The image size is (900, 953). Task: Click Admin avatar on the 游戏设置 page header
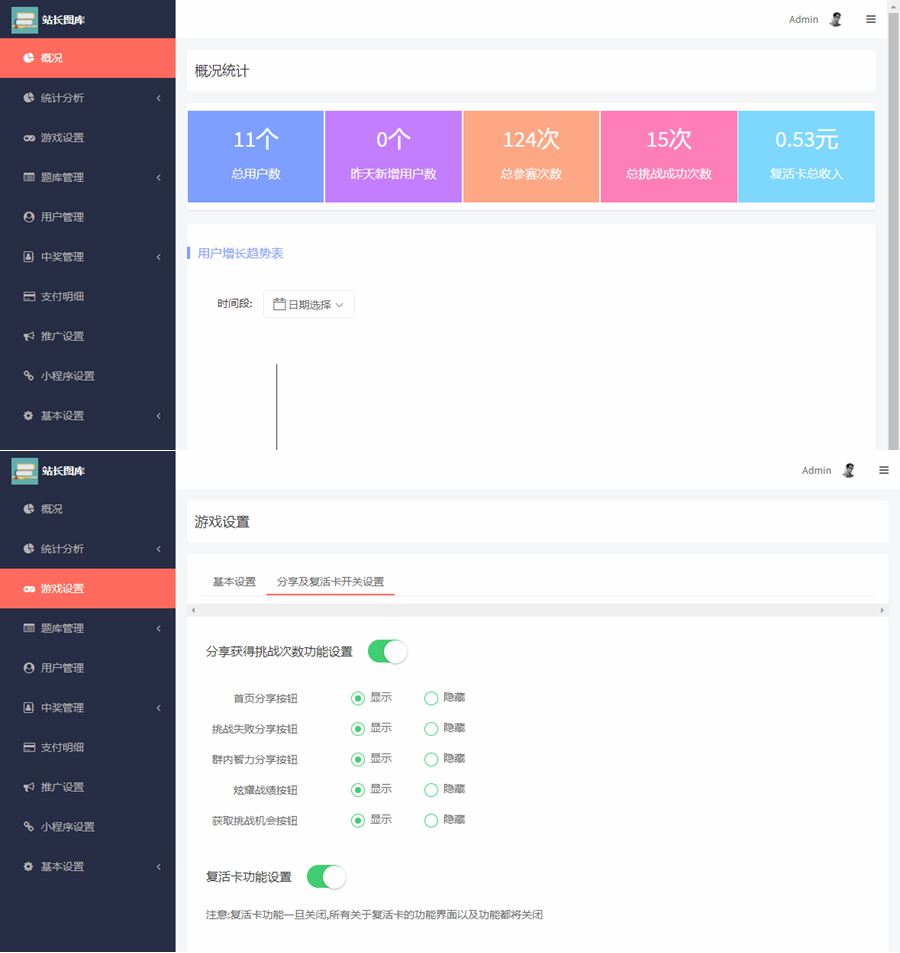click(x=849, y=470)
